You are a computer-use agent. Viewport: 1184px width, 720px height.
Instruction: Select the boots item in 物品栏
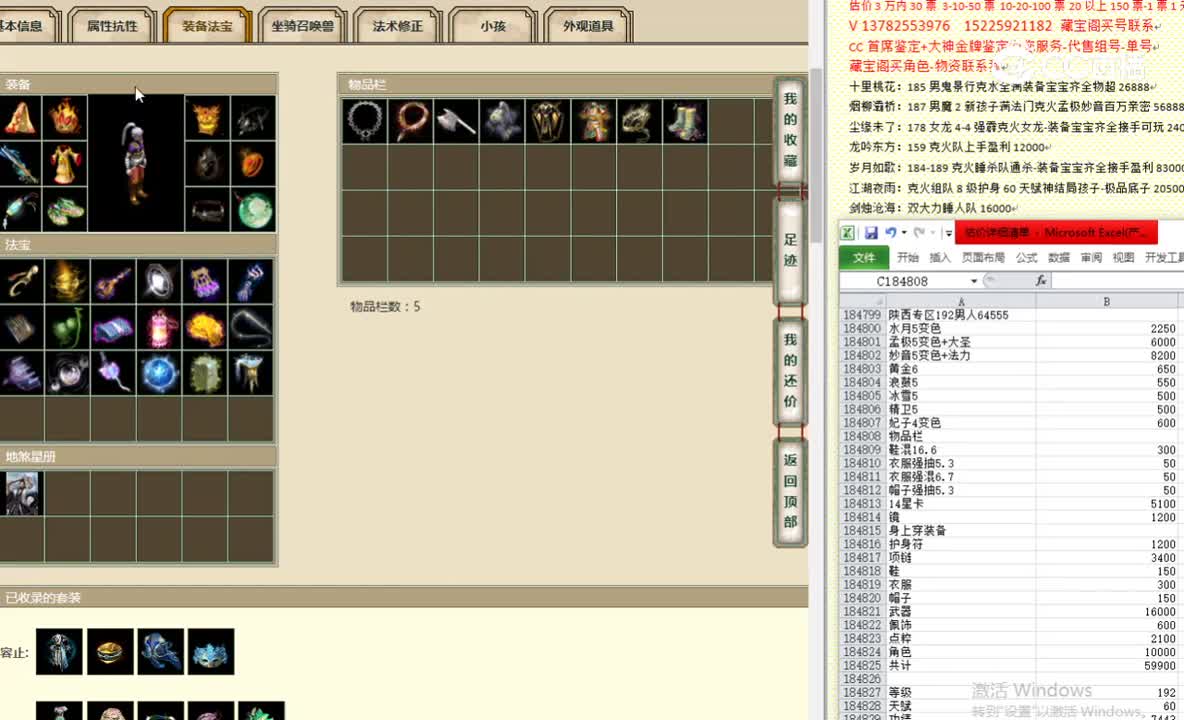click(686, 121)
